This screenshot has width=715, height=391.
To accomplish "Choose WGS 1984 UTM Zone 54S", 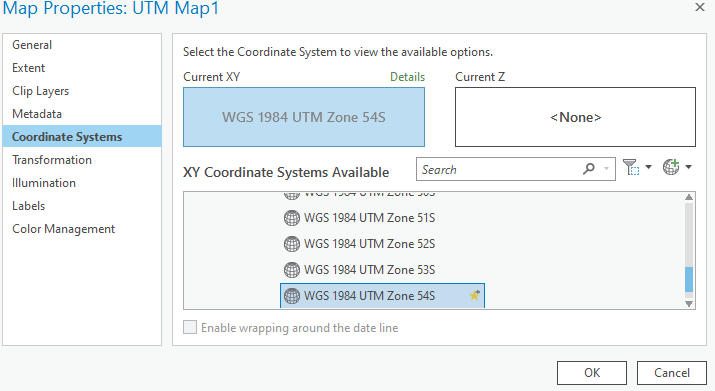I will pyautogui.click(x=382, y=296).
